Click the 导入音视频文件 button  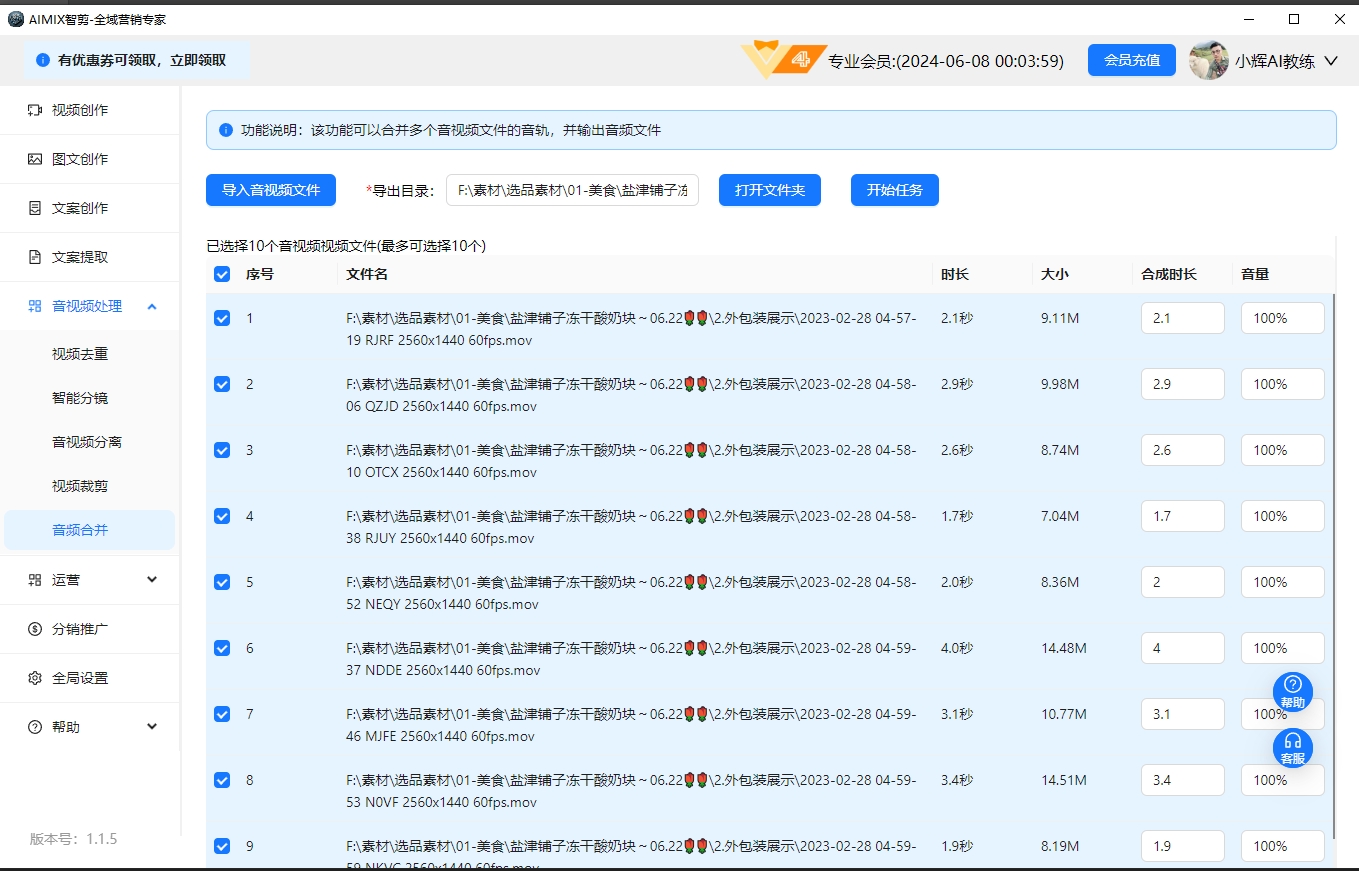[271, 190]
